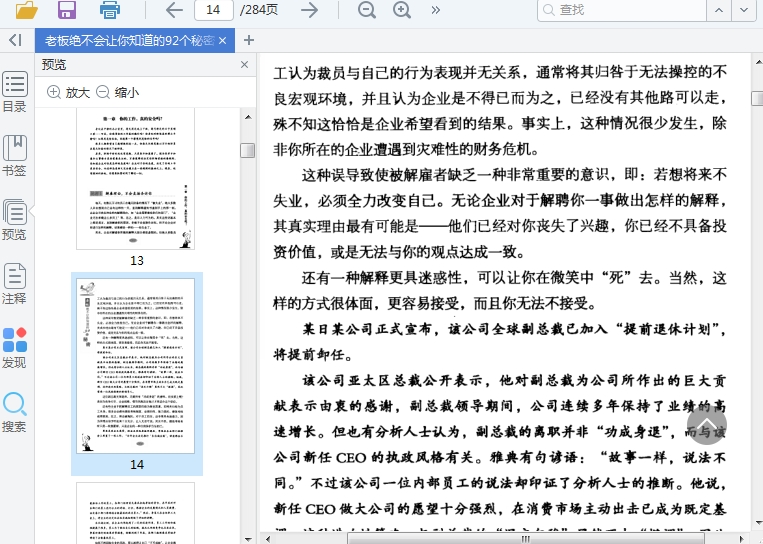Viewport: 763px width, 544px height.
Task: Save the document with the floppy icon
Action: coord(67,10)
